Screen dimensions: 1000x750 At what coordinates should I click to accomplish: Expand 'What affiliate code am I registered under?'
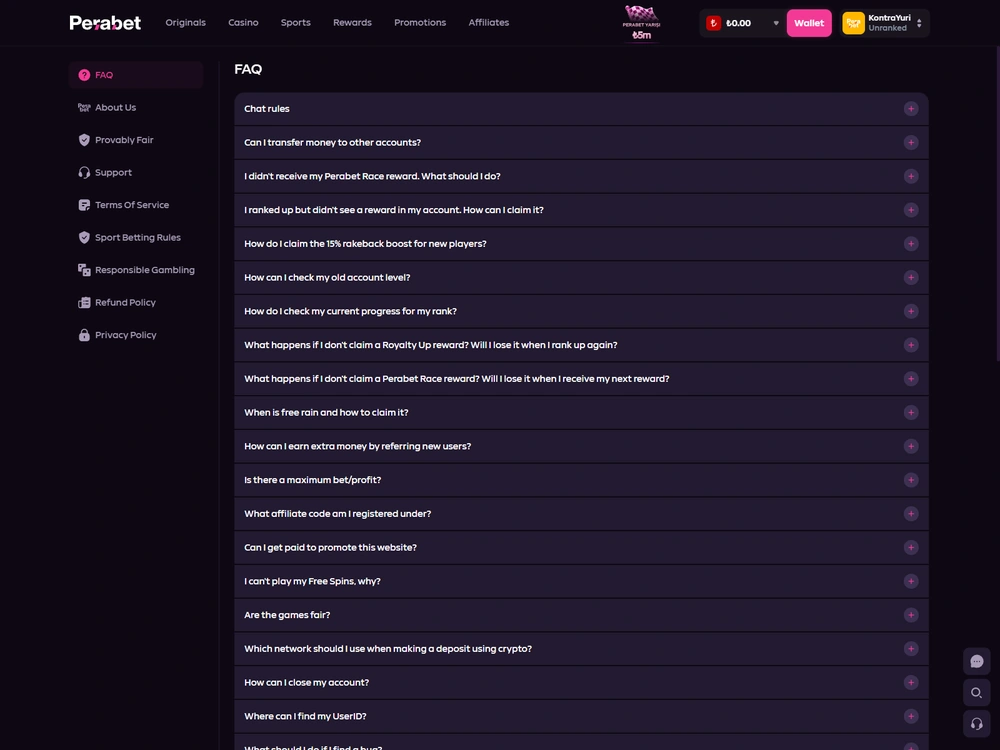click(x=581, y=514)
